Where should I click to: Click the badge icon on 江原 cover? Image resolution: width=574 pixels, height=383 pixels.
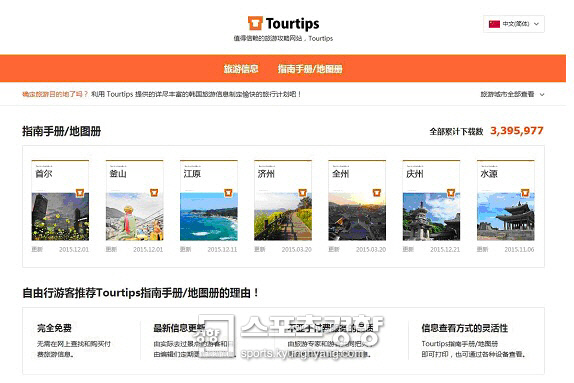click(x=228, y=193)
